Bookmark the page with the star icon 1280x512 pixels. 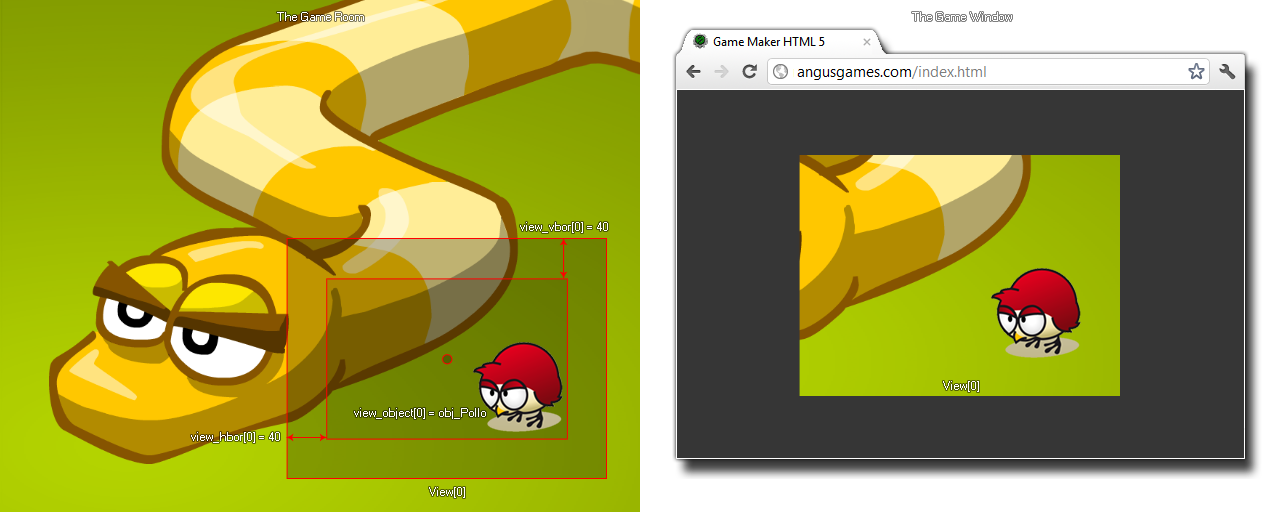[x=1195, y=72]
